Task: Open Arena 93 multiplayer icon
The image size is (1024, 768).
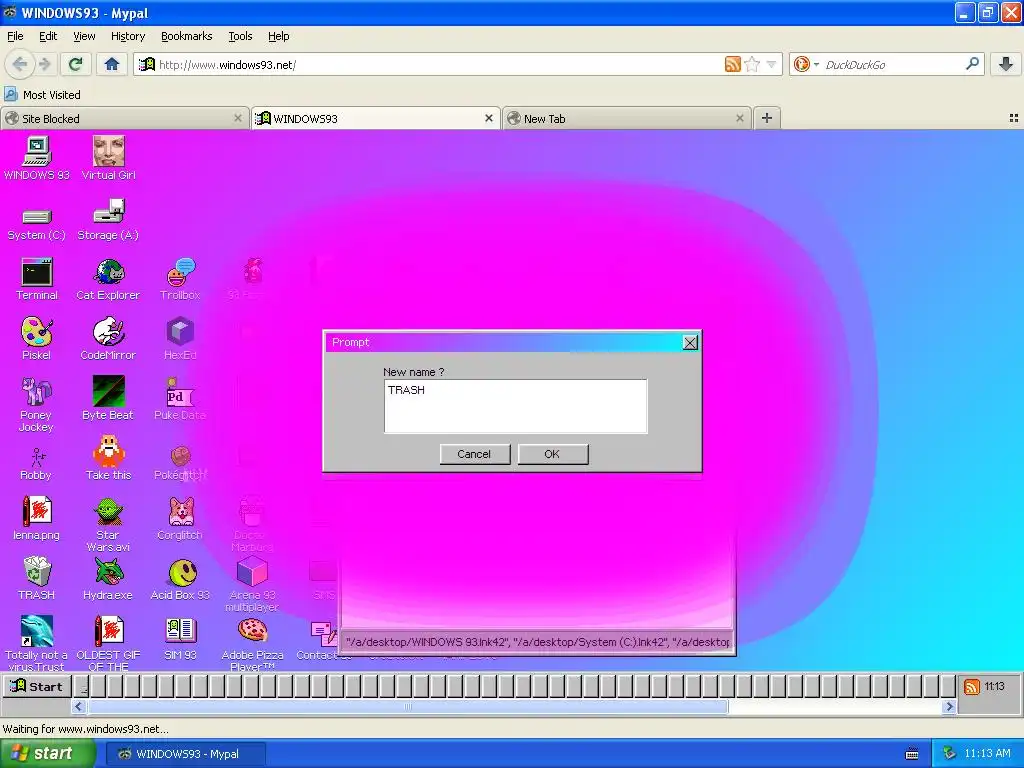Action: [252, 584]
